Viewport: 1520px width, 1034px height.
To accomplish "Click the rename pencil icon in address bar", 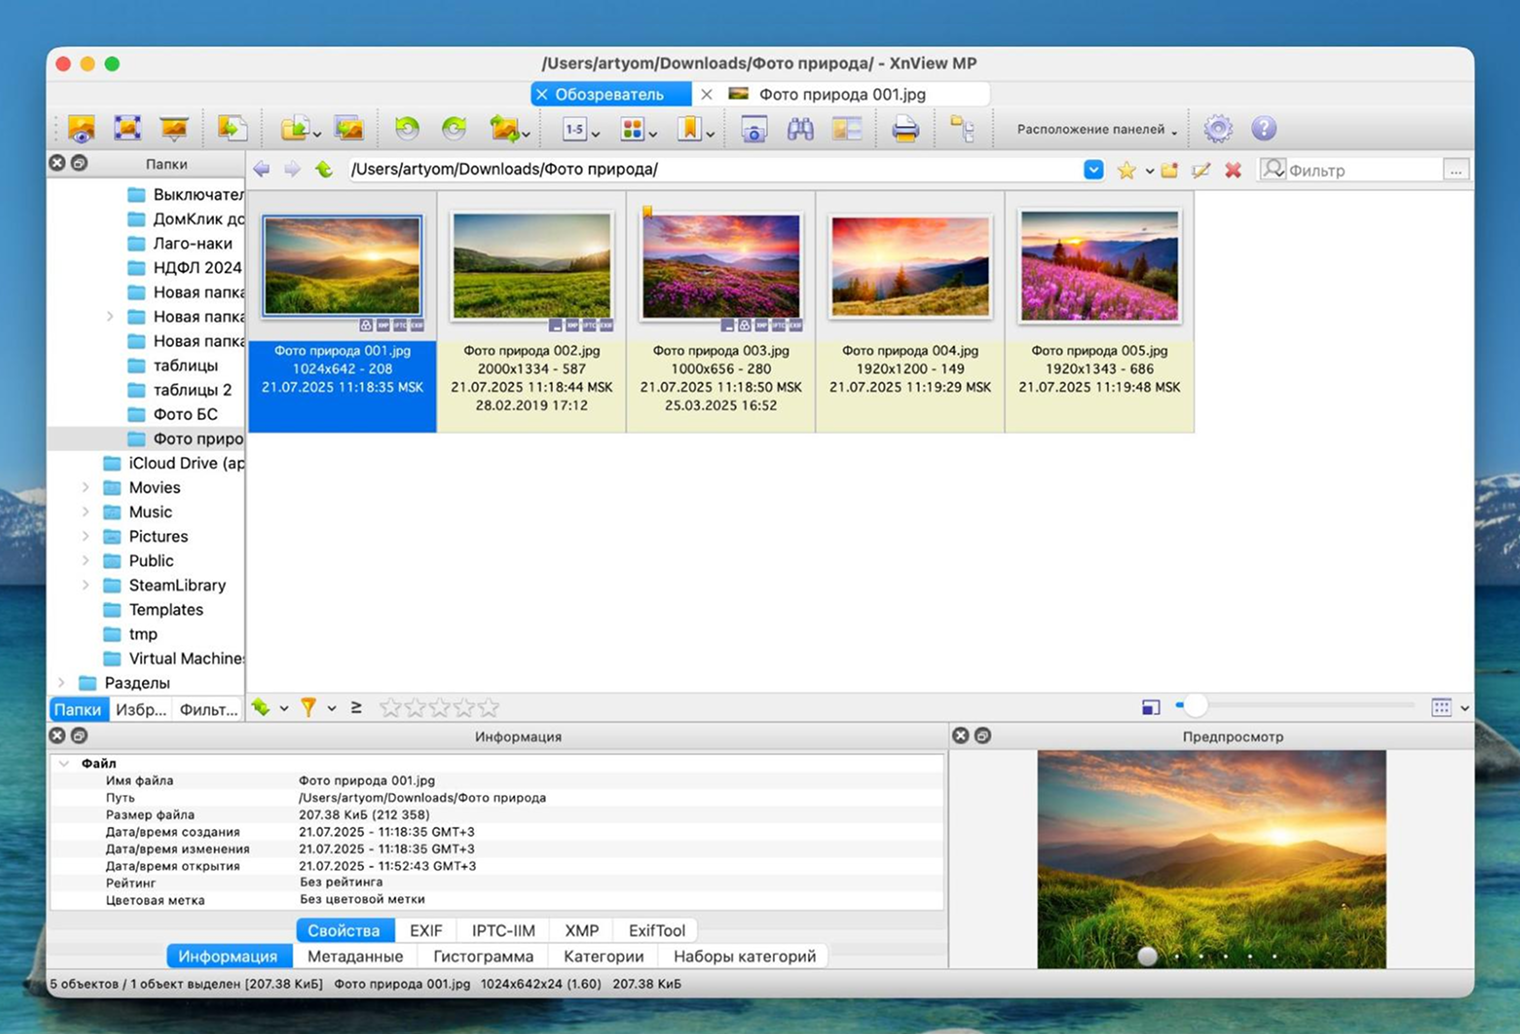I will pos(1201,170).
